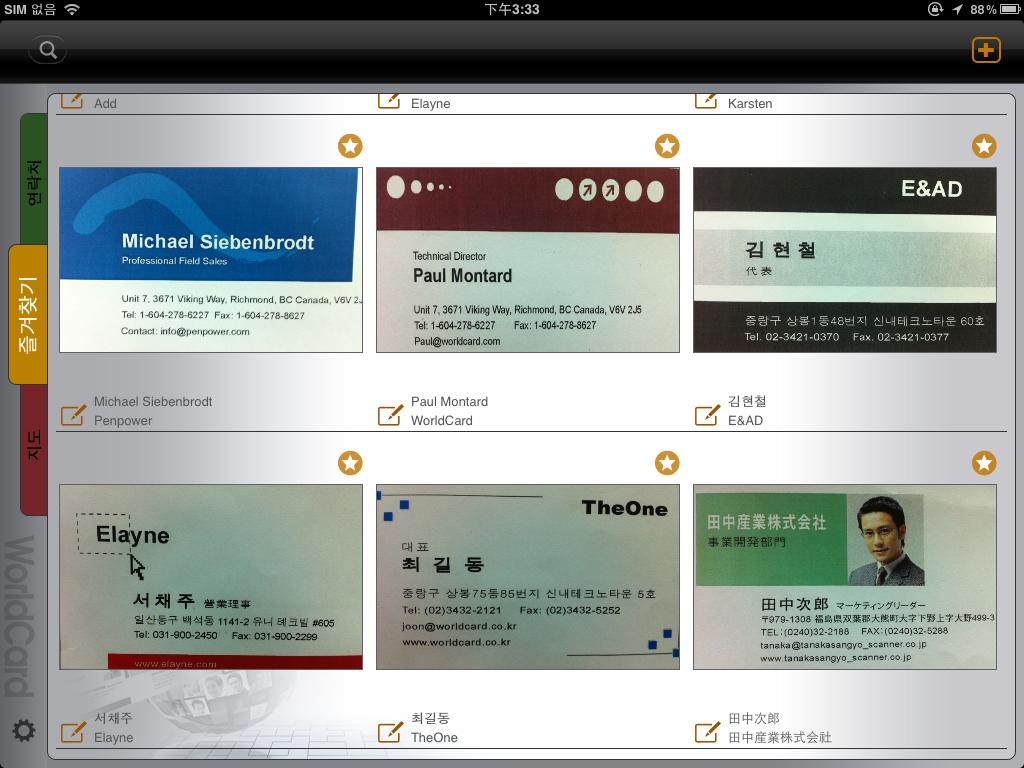This screenshot has width=1024, height=768.
Task: Open the Paul Montard name label
Action: point(449,402)
